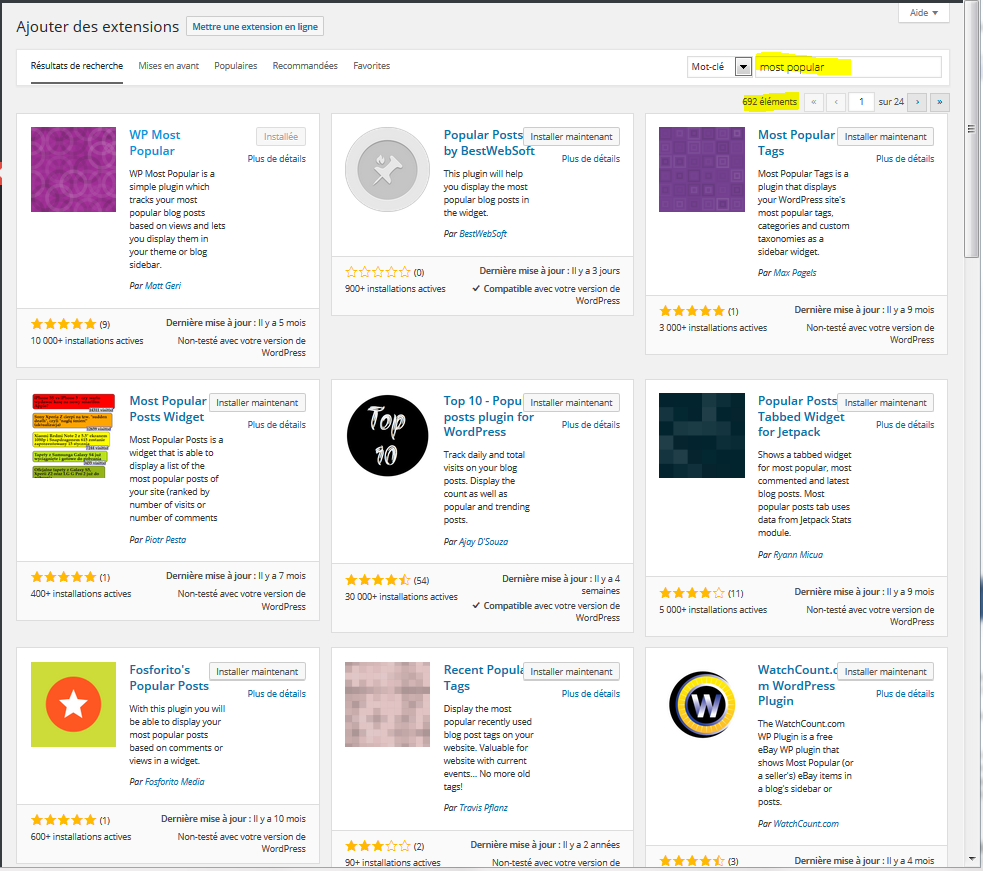Open Plus de détails for WP Most Popular
The image size is (983, 871).
point(276,159)
